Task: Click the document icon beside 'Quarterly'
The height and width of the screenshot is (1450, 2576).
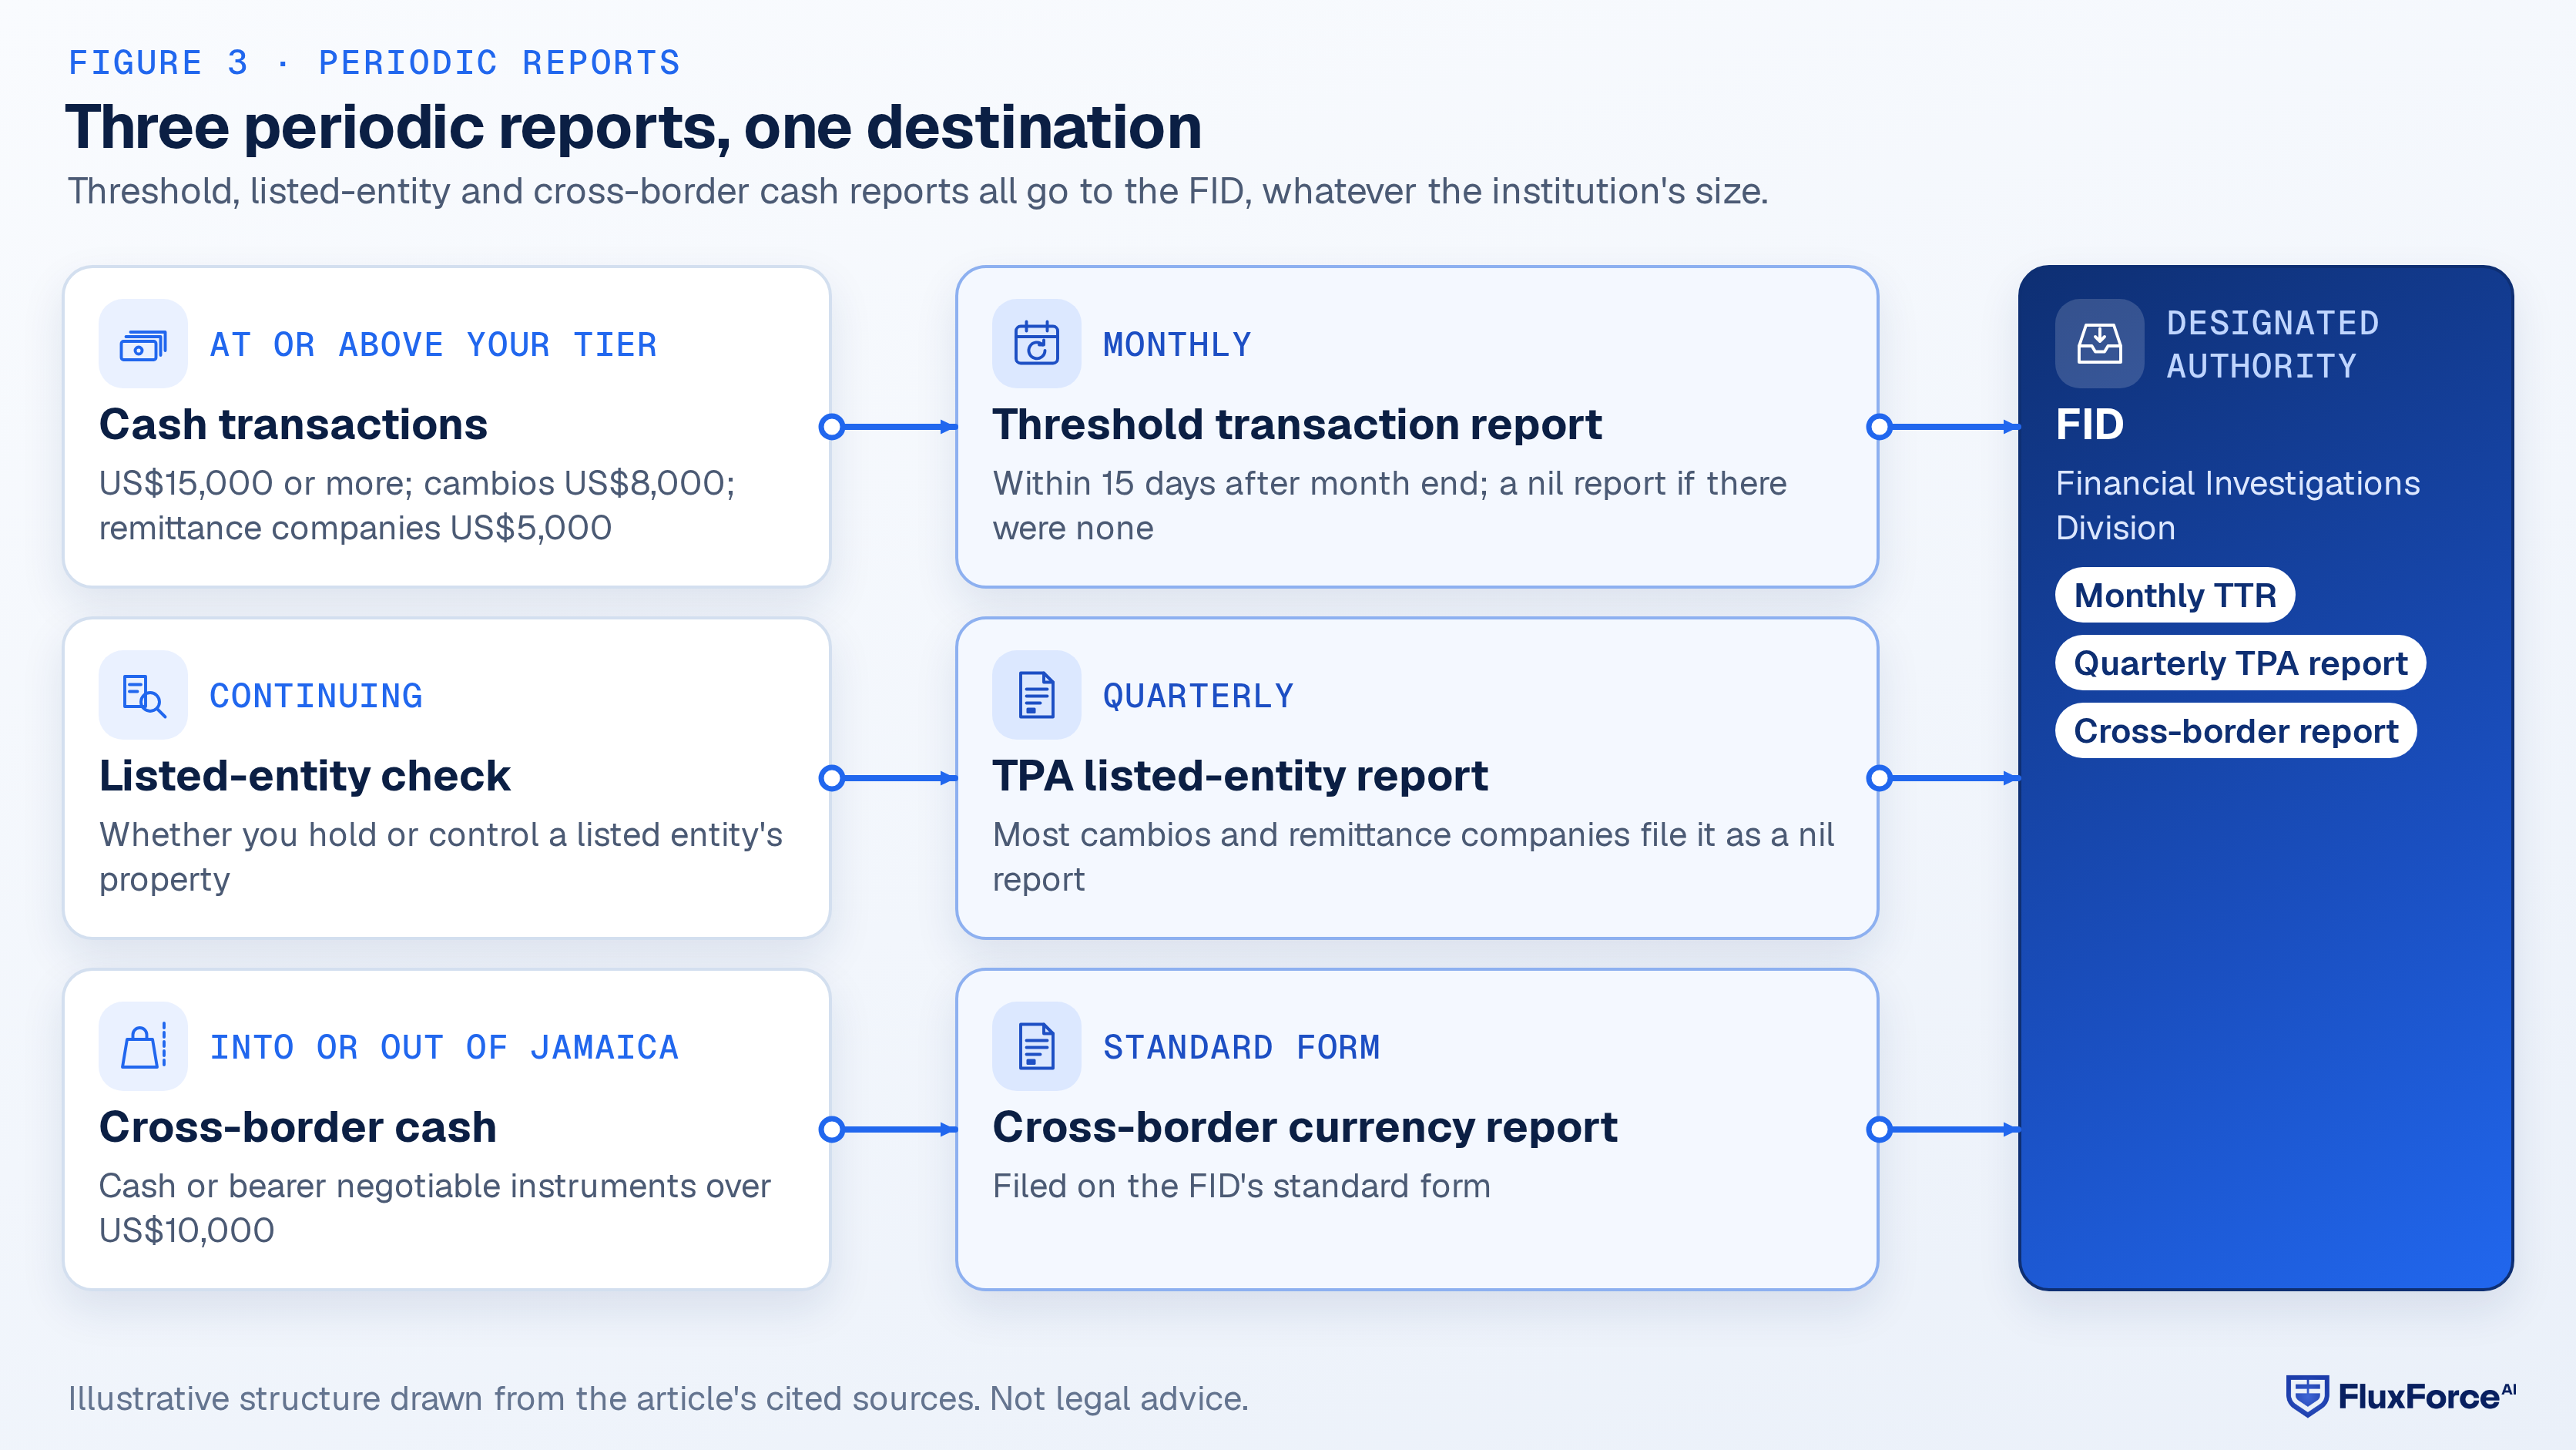Action: click(x=1036, y=695)
